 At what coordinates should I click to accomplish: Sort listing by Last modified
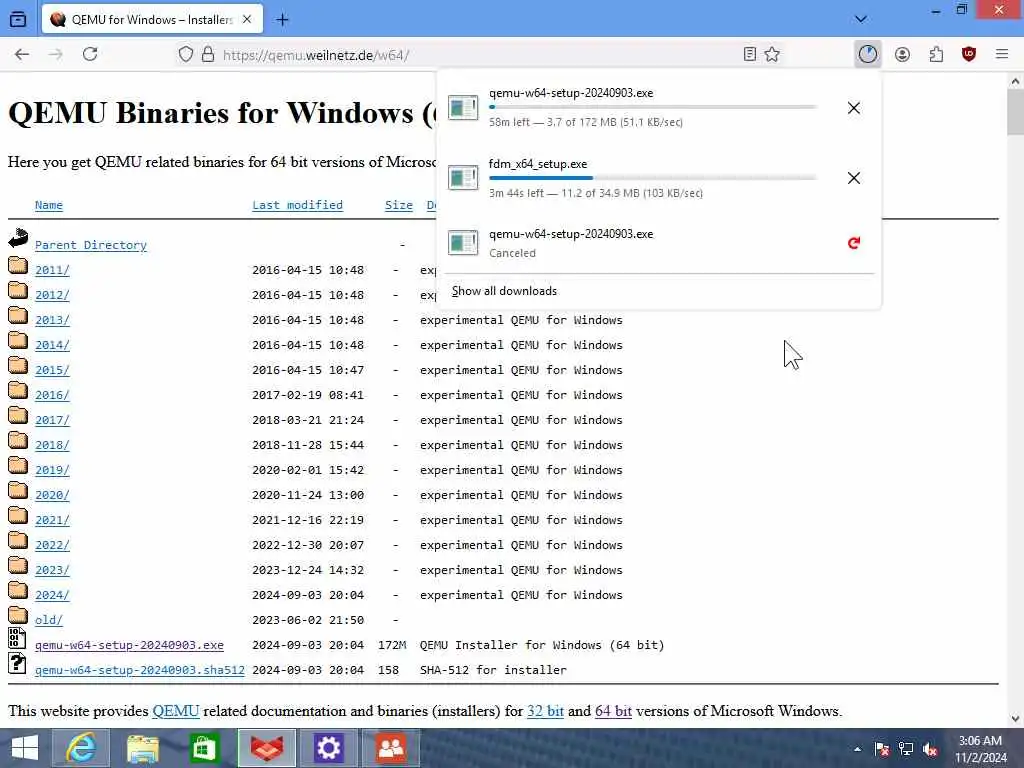point(297,205)
